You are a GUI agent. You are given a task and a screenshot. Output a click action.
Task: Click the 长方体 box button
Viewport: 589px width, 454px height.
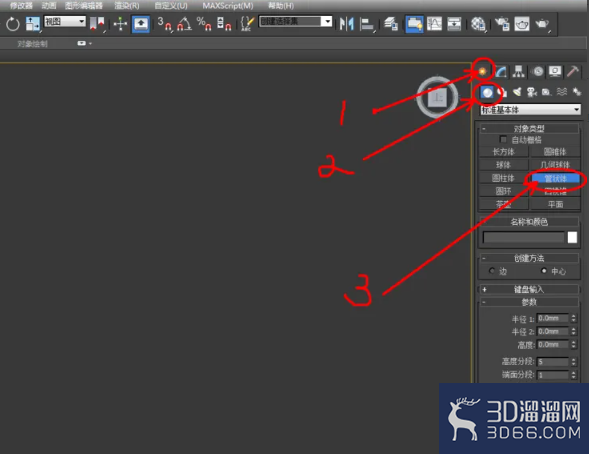pyautogui.click(x=503, y=152)
